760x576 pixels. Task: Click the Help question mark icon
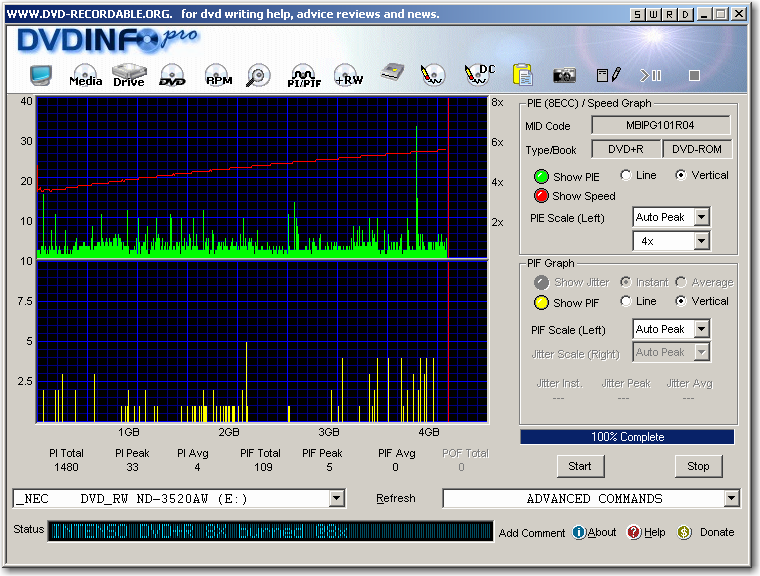[633, 532]
